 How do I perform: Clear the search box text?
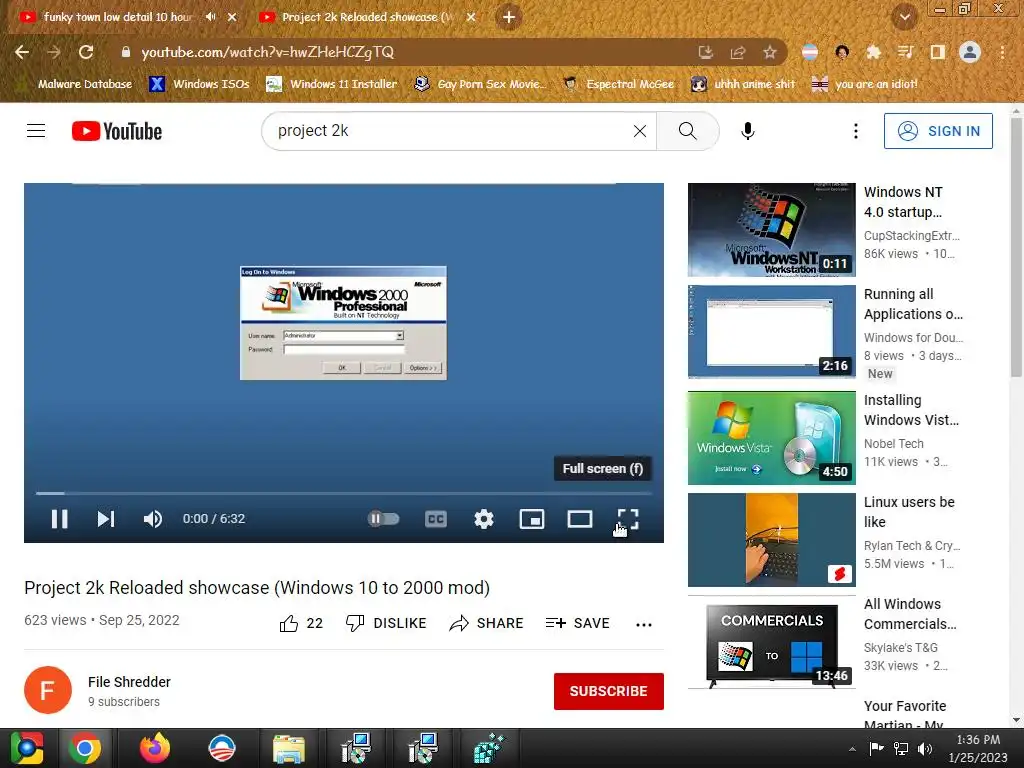point(640,131)
